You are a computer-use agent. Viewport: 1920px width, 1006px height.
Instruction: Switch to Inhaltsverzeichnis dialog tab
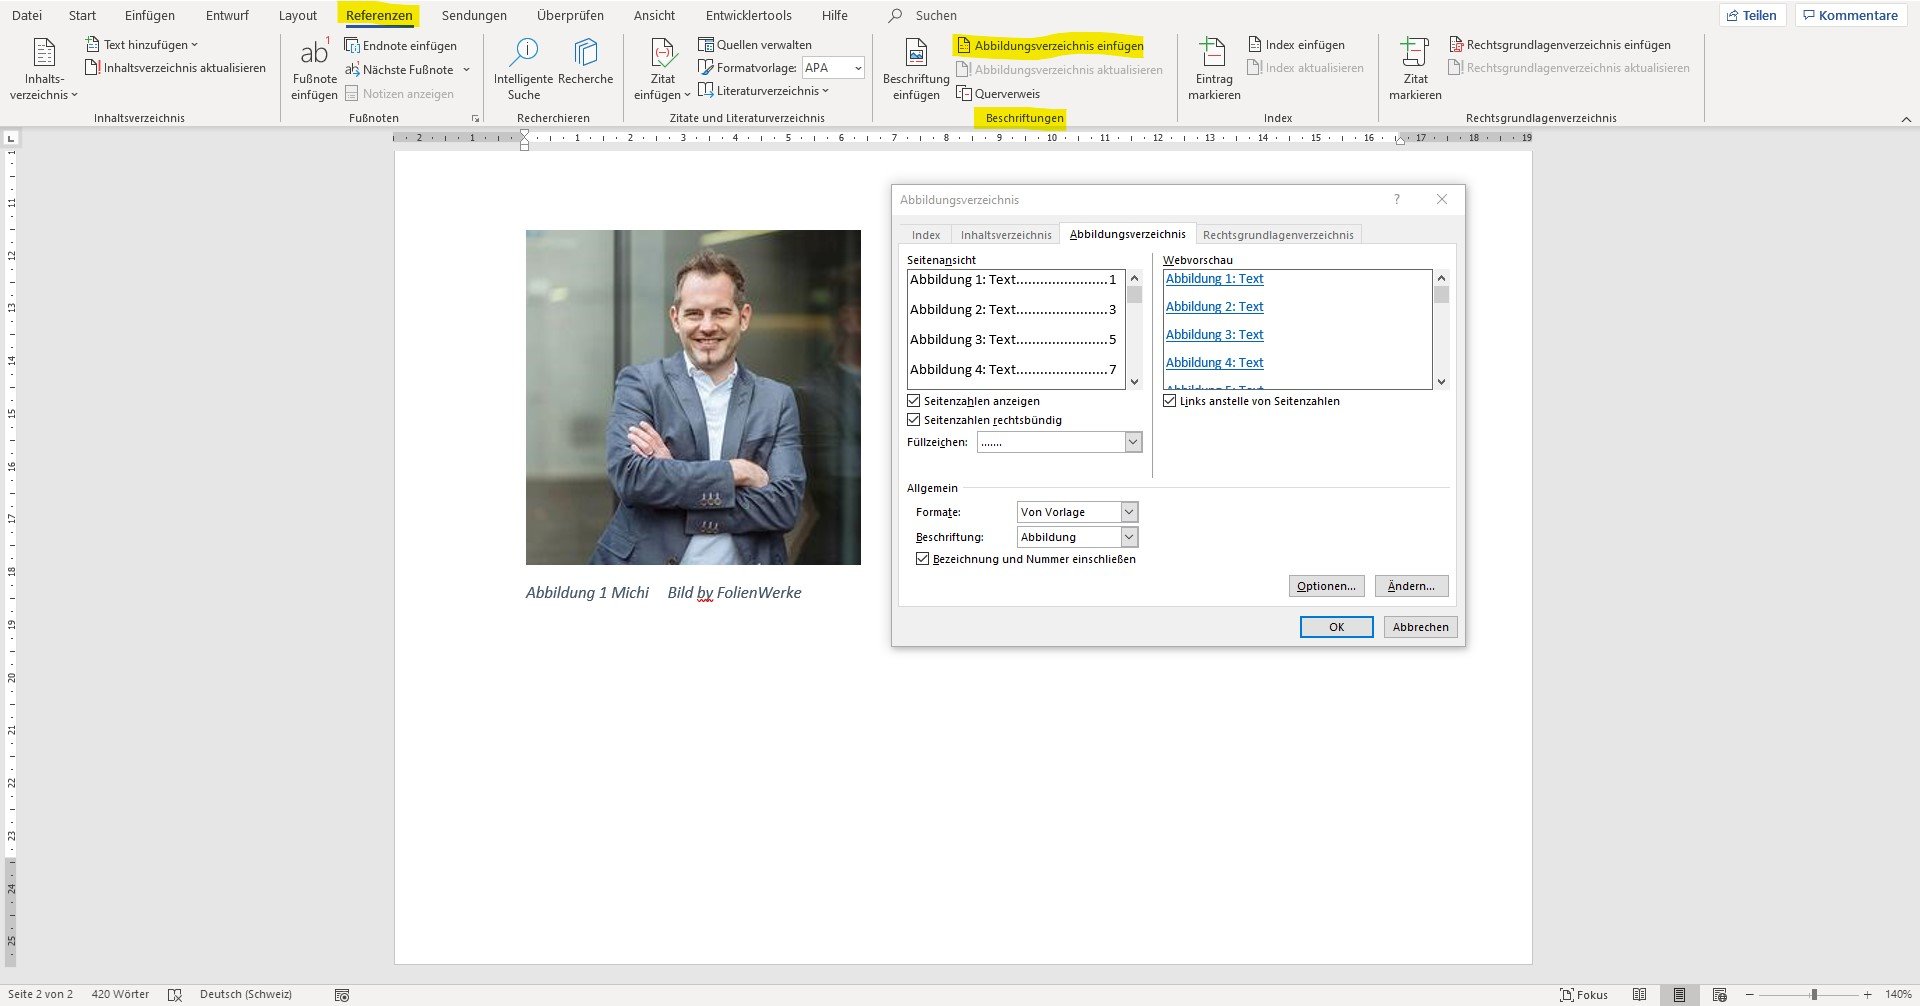coord(1006,235)
